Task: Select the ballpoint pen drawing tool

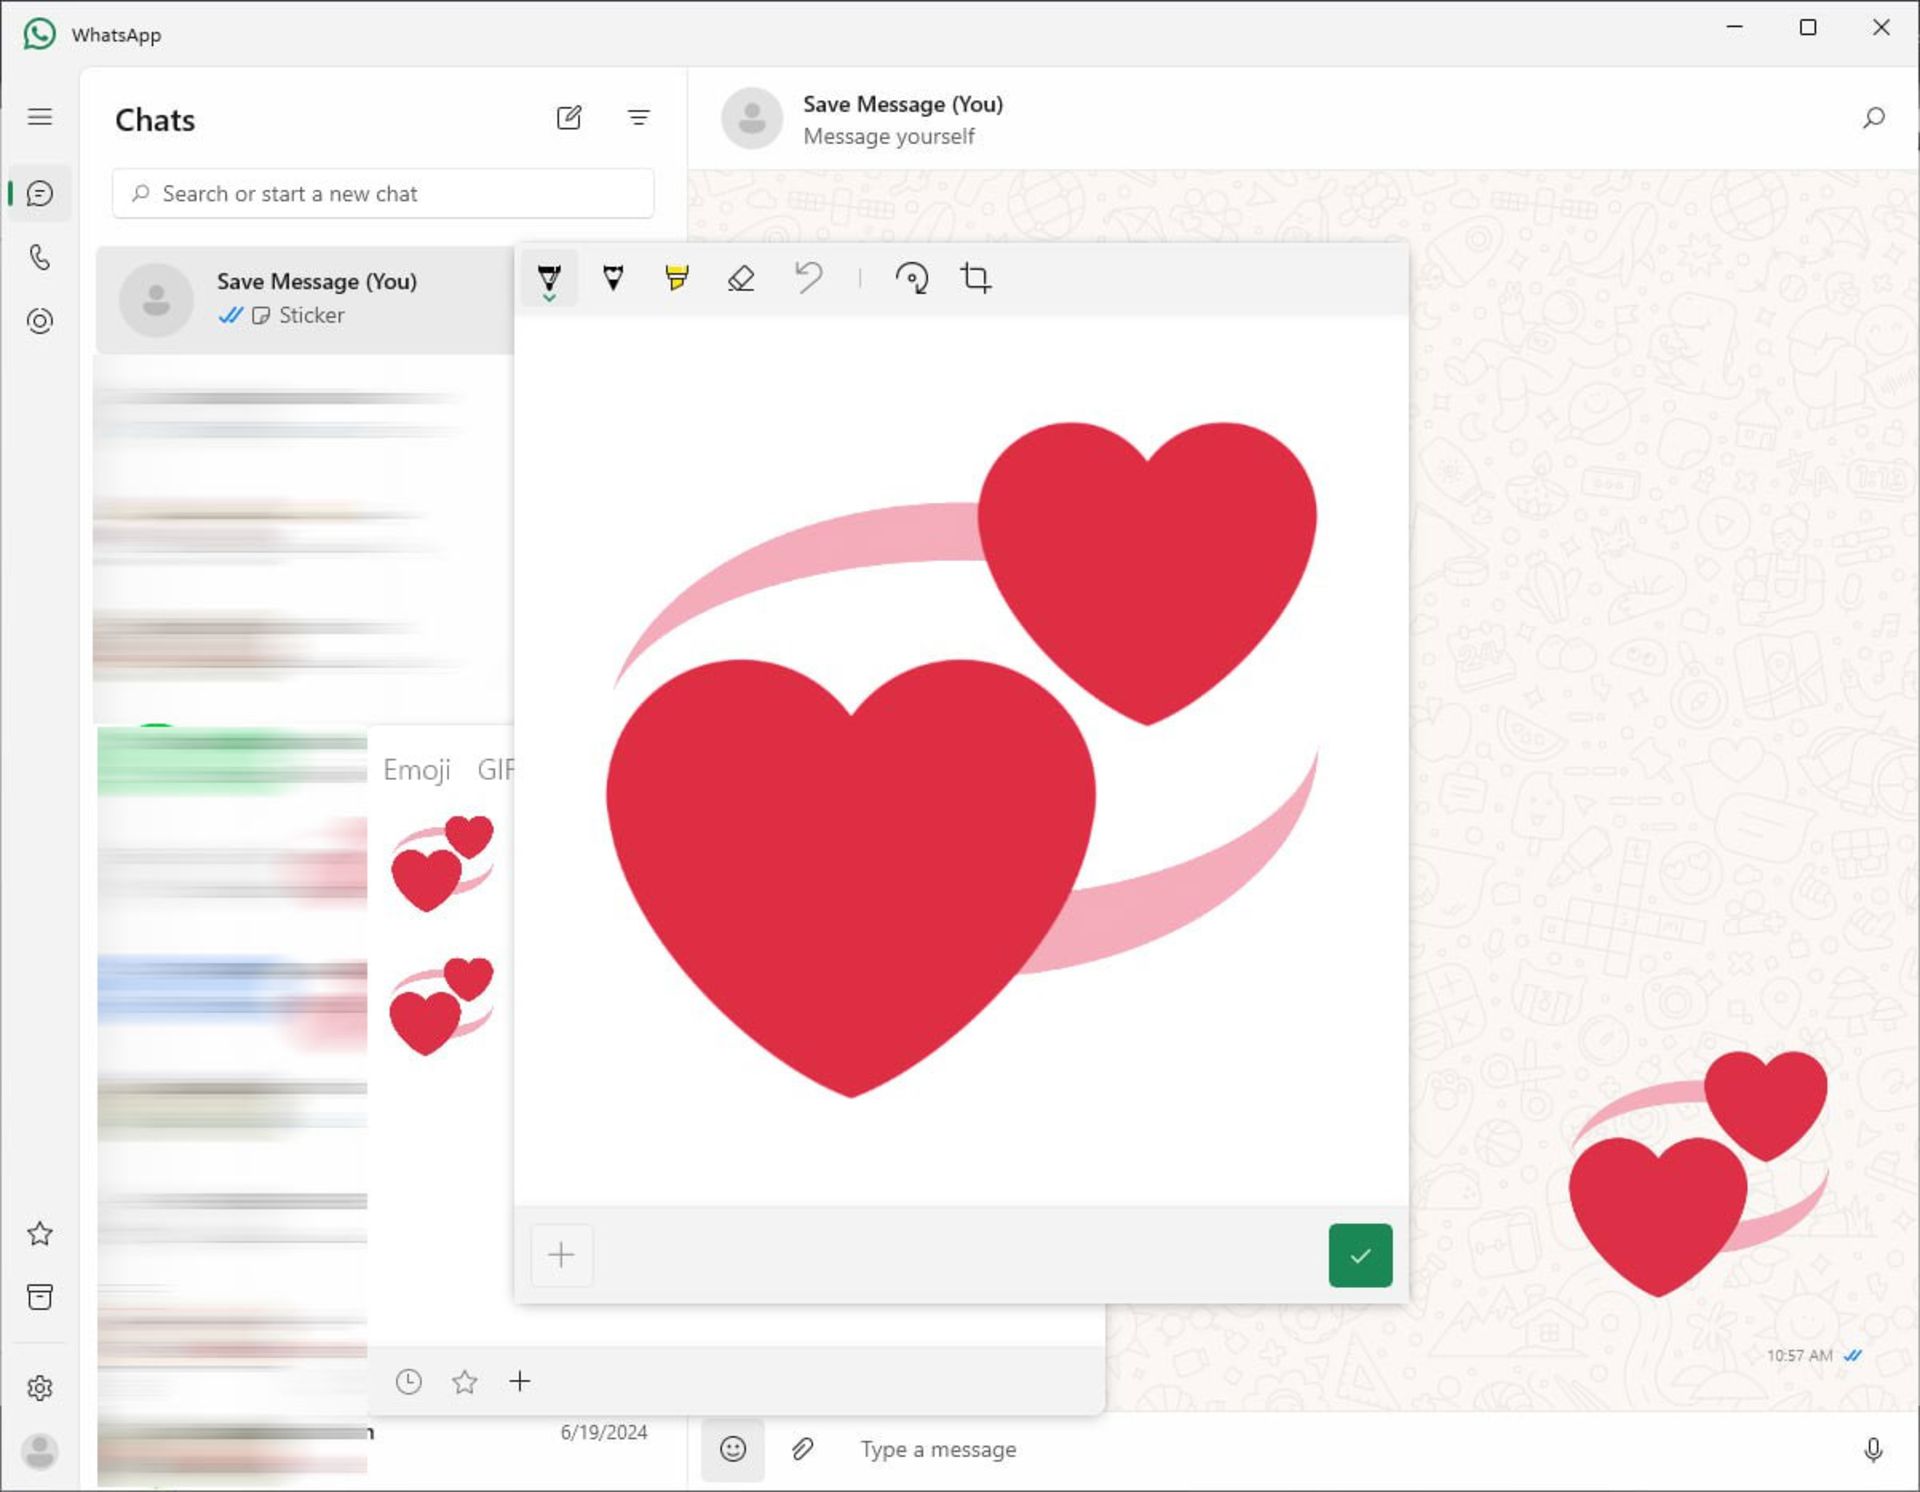Action: click(x=549, y=274)
